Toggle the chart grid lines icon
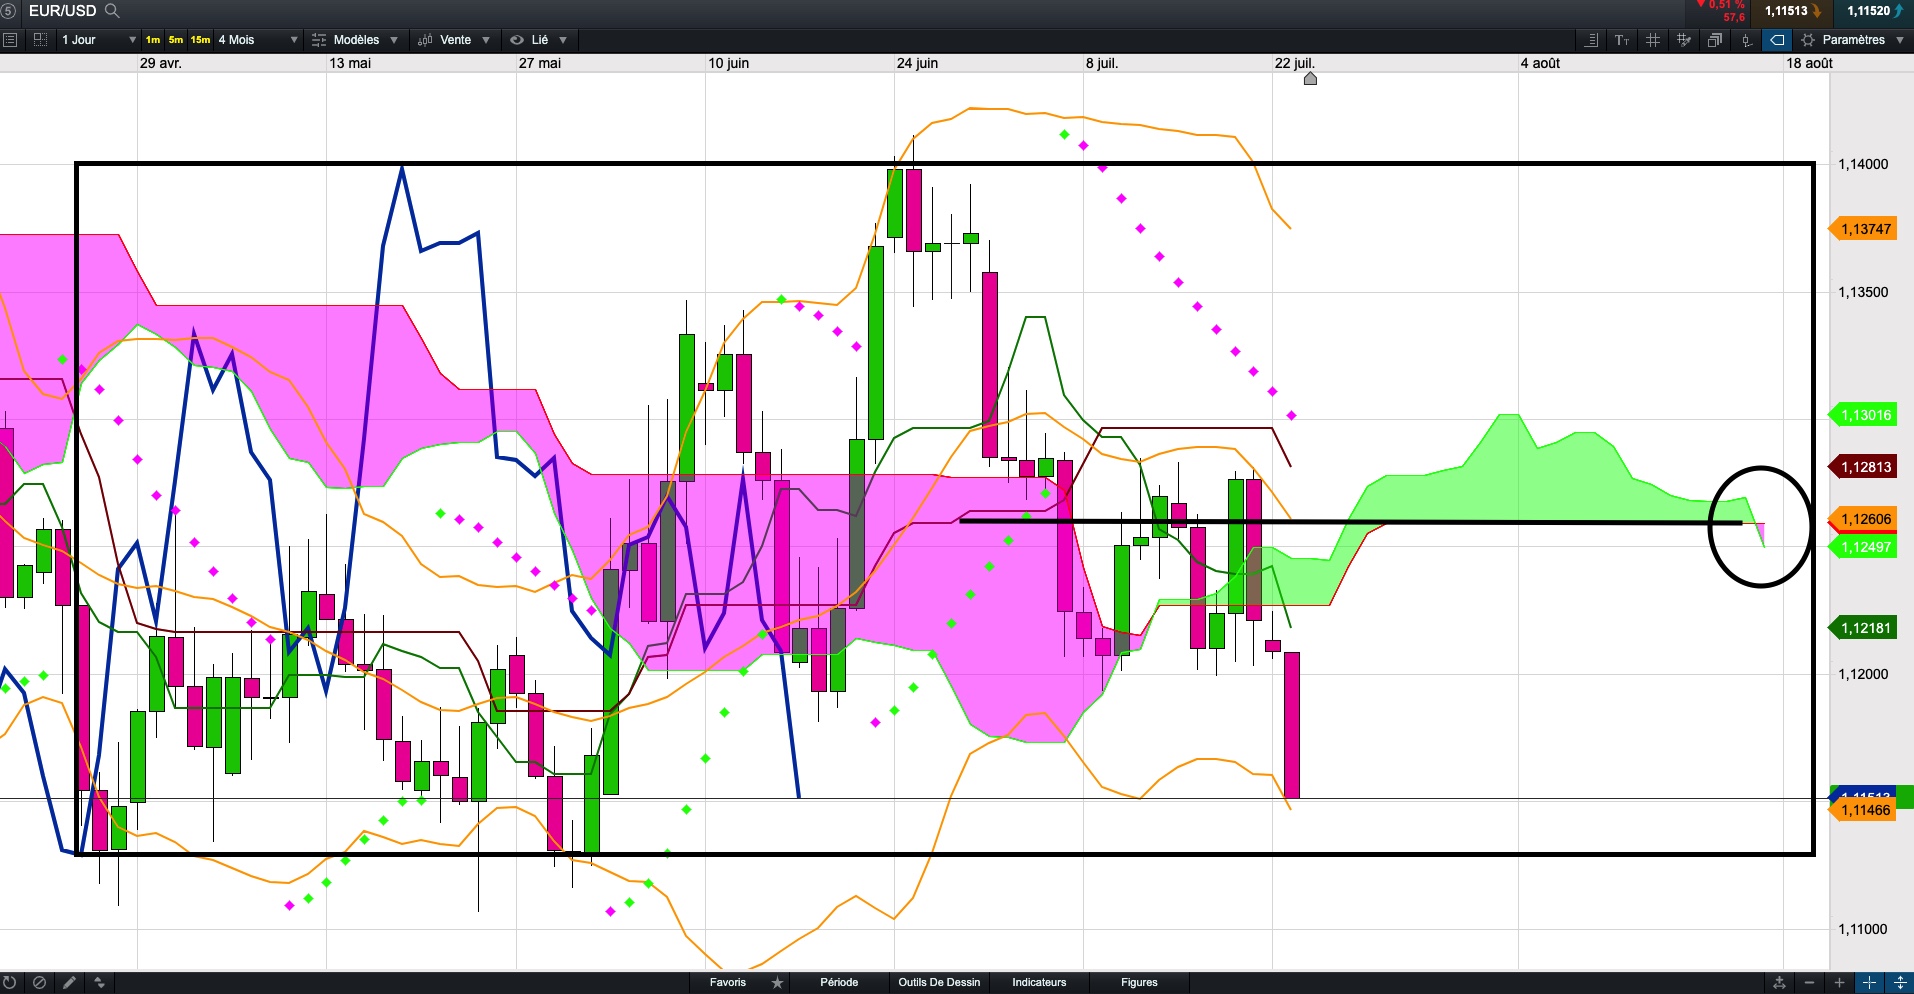 tap(1653, 40)
